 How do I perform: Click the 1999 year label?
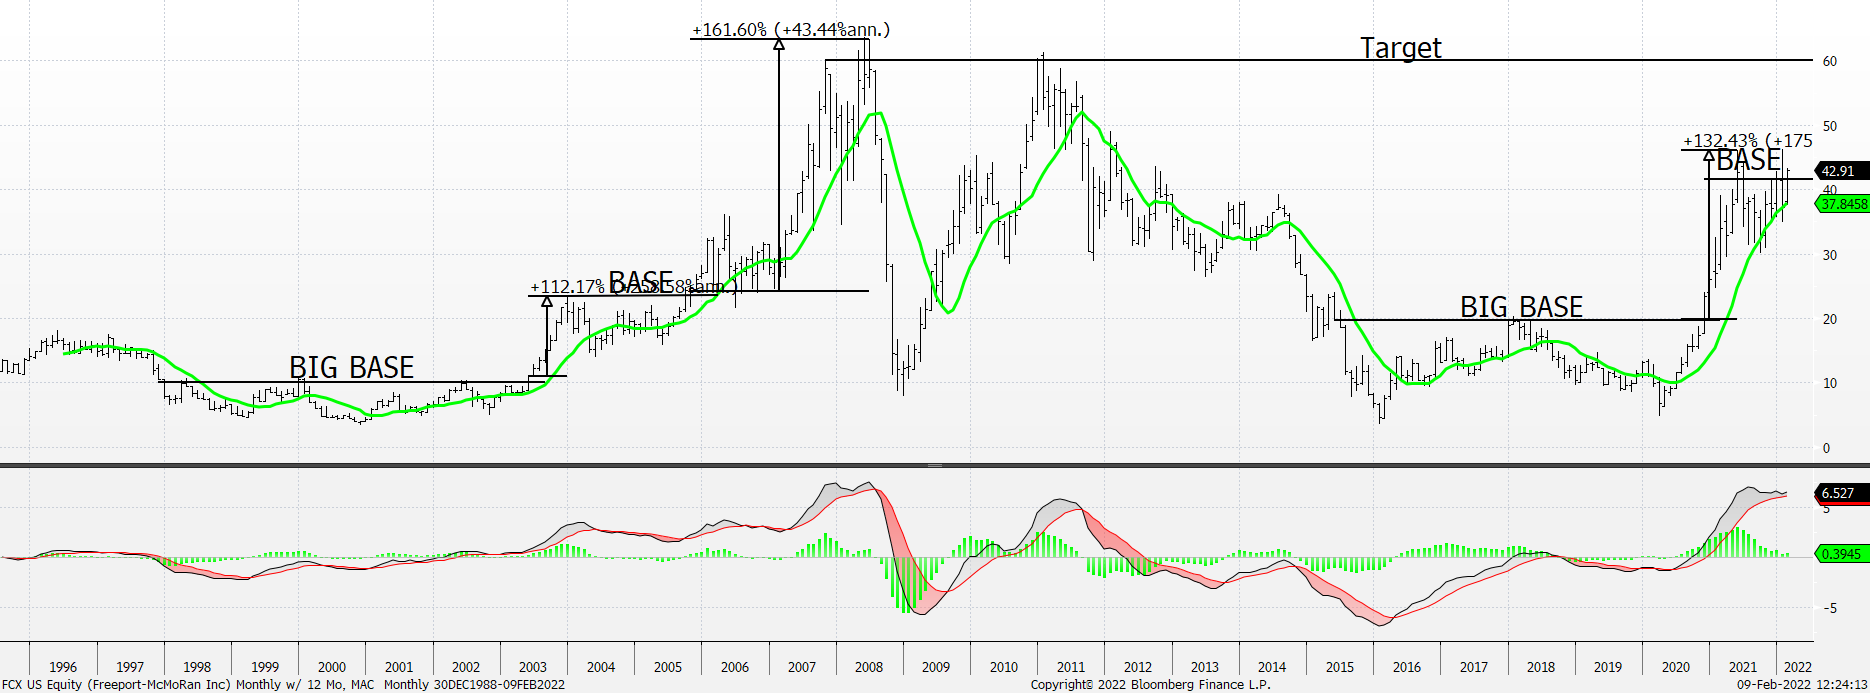tap(265, 667)
